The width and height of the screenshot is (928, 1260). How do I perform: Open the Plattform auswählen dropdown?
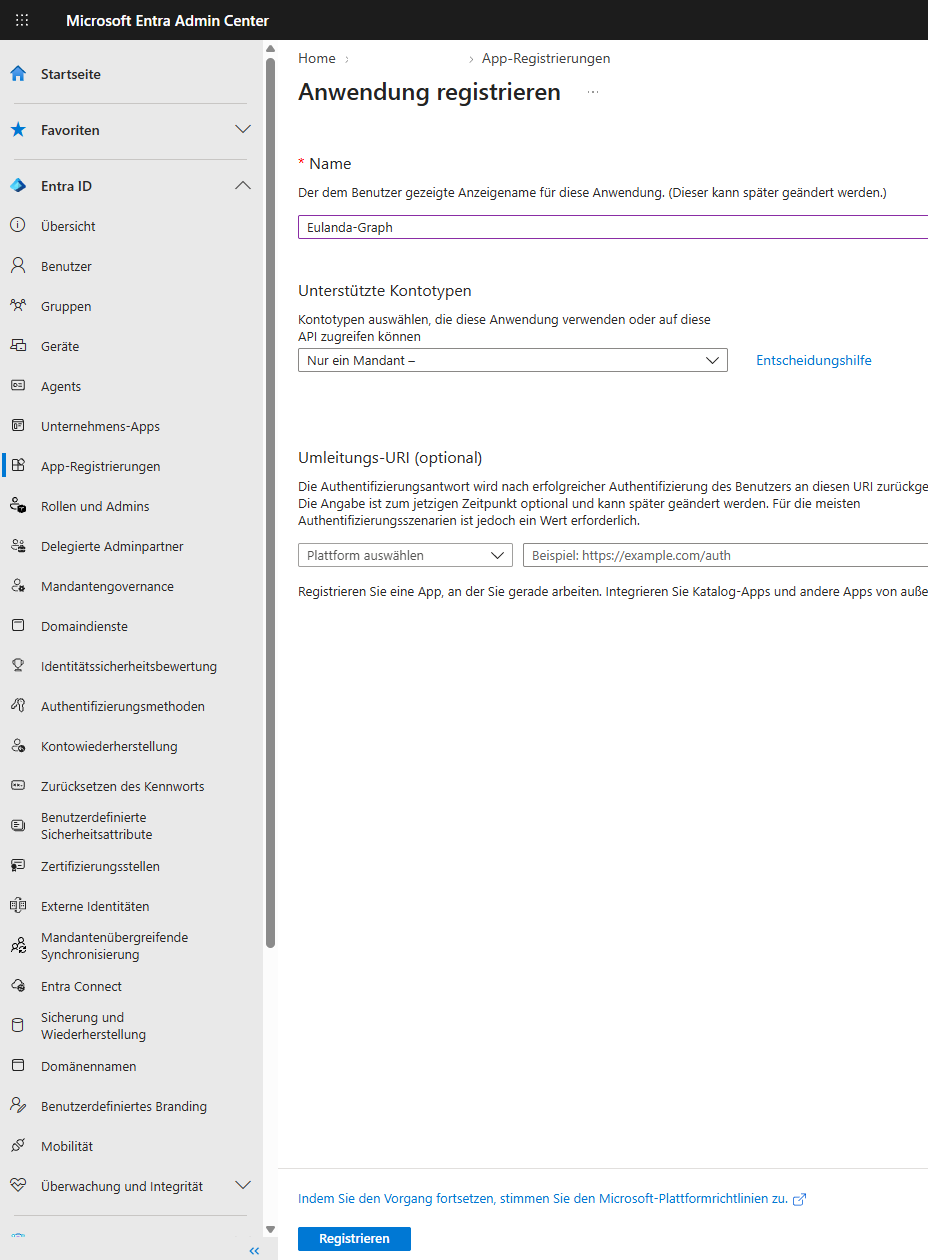coord(405,555)
